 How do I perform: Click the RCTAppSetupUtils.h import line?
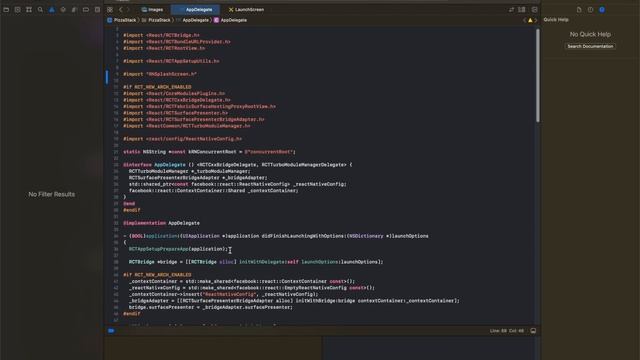(x=171, y=61)
